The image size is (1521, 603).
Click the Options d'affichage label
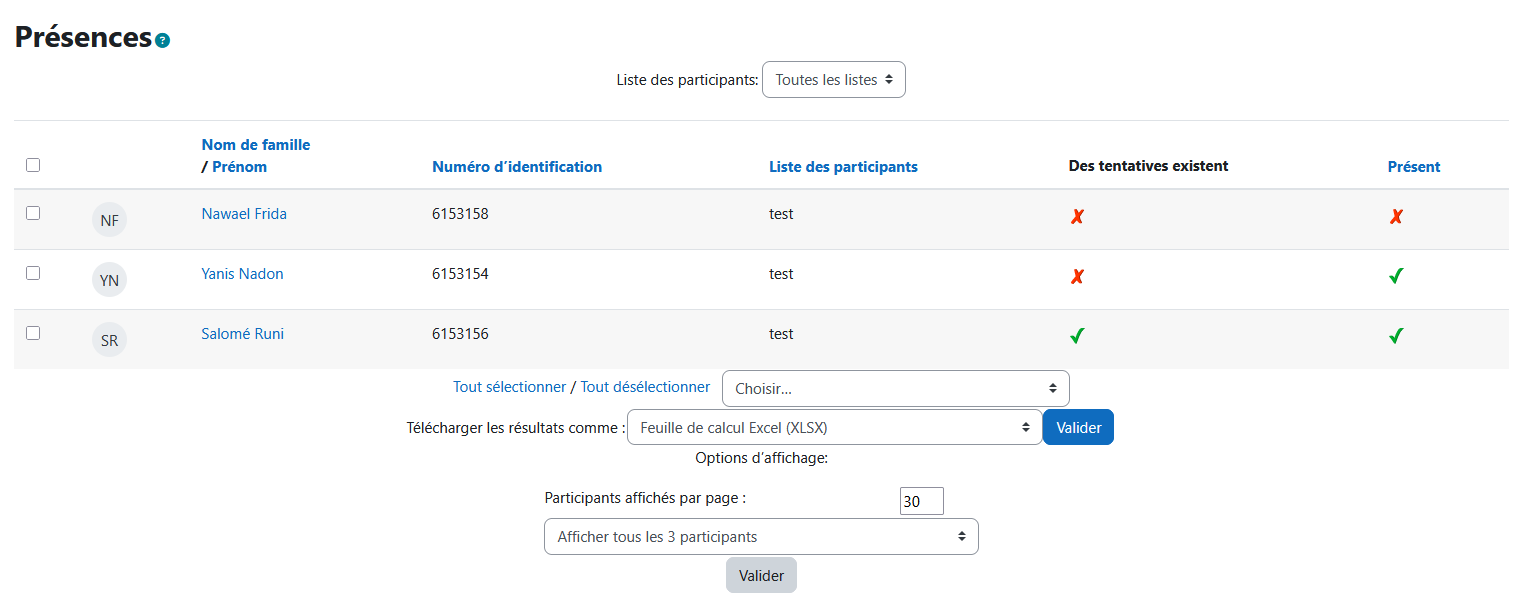762,458
